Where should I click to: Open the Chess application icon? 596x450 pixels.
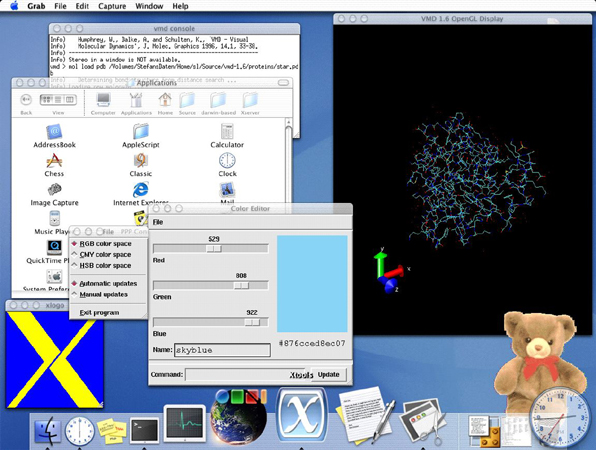(x=54, y=160)
